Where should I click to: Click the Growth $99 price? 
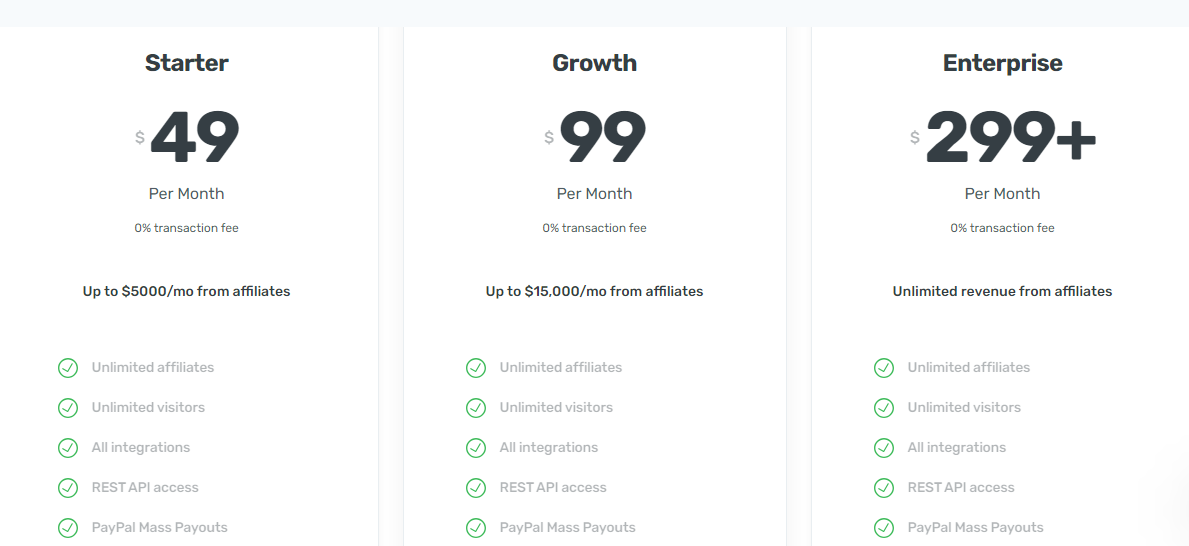tap(602, 137)
